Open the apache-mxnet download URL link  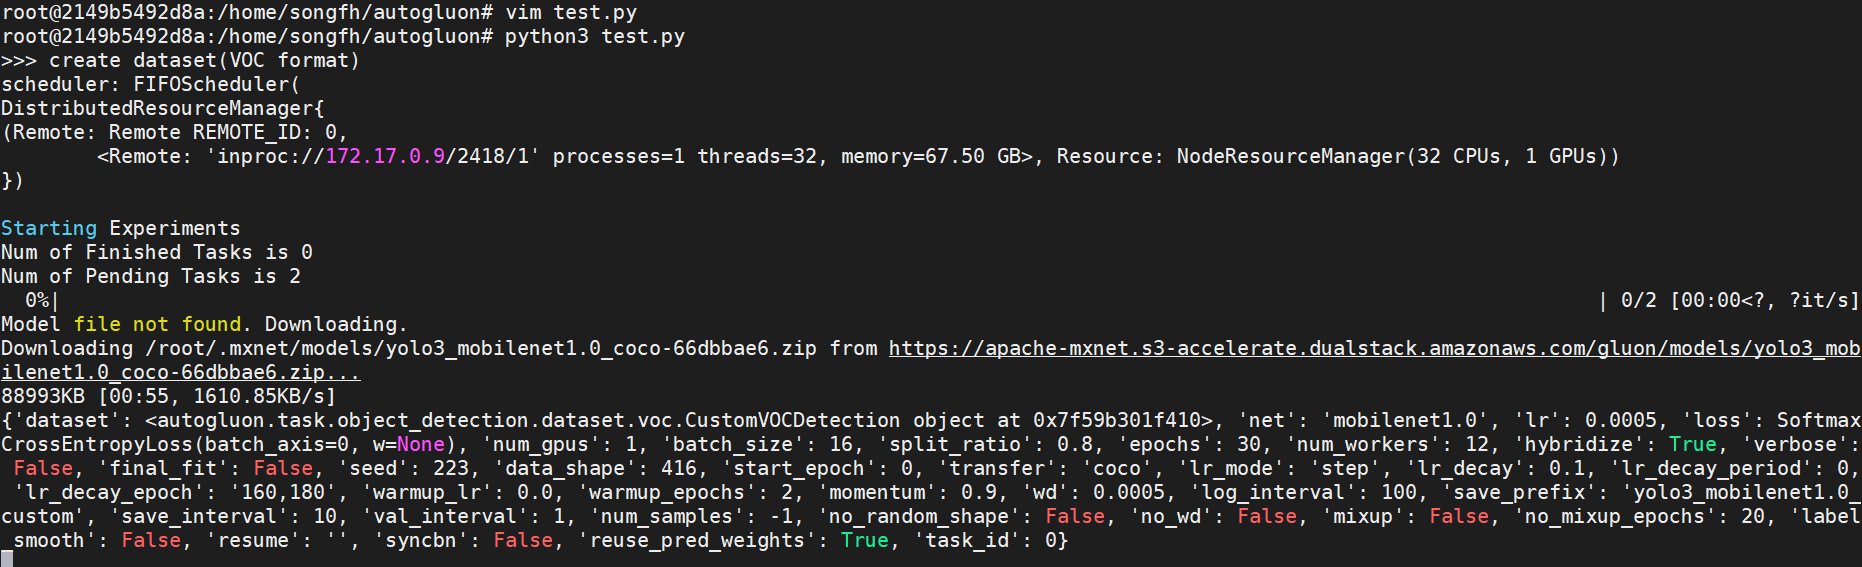coord(1374,349)
